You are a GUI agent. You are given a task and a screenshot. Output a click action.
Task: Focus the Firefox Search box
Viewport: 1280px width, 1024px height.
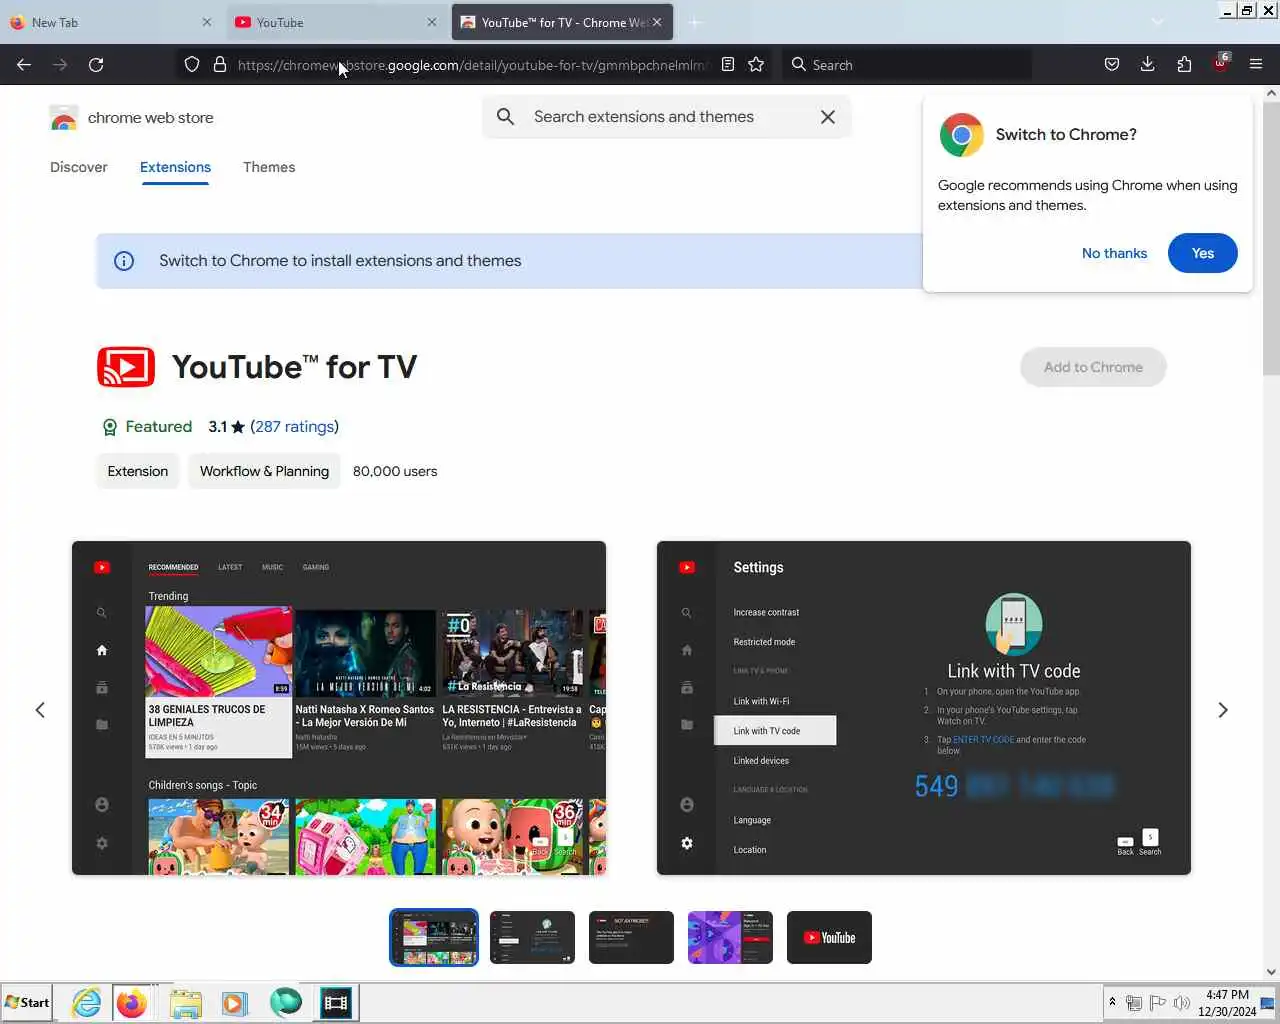coord(908,65)
